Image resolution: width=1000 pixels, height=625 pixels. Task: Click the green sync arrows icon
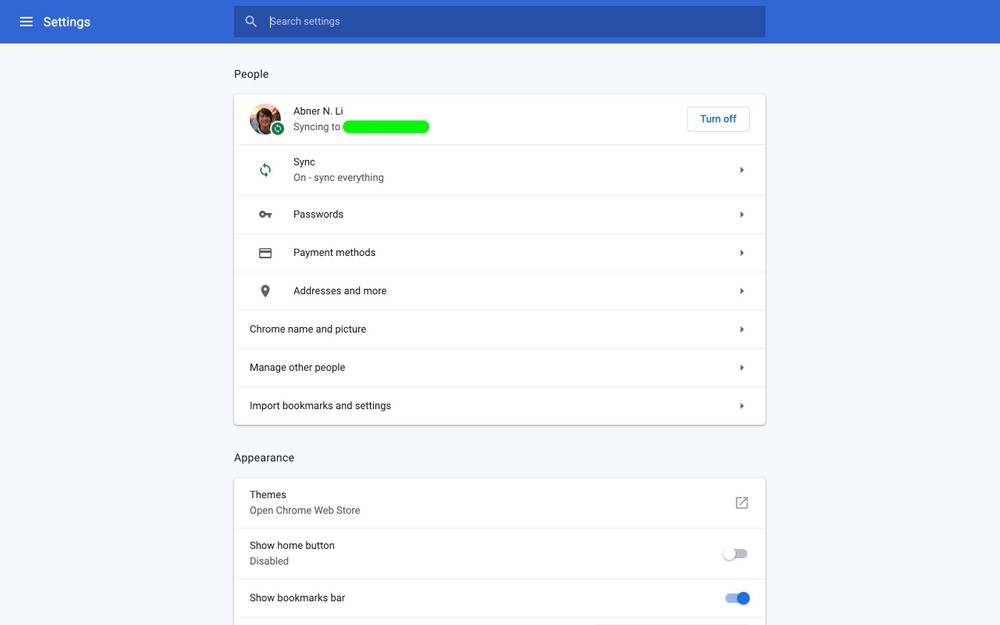coord(265,170)
